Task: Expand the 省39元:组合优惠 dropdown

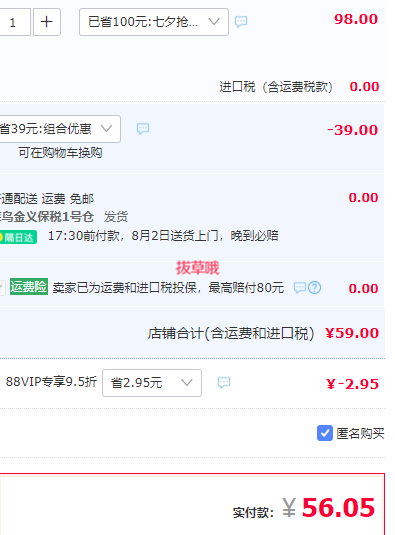Action: (60, 129)
